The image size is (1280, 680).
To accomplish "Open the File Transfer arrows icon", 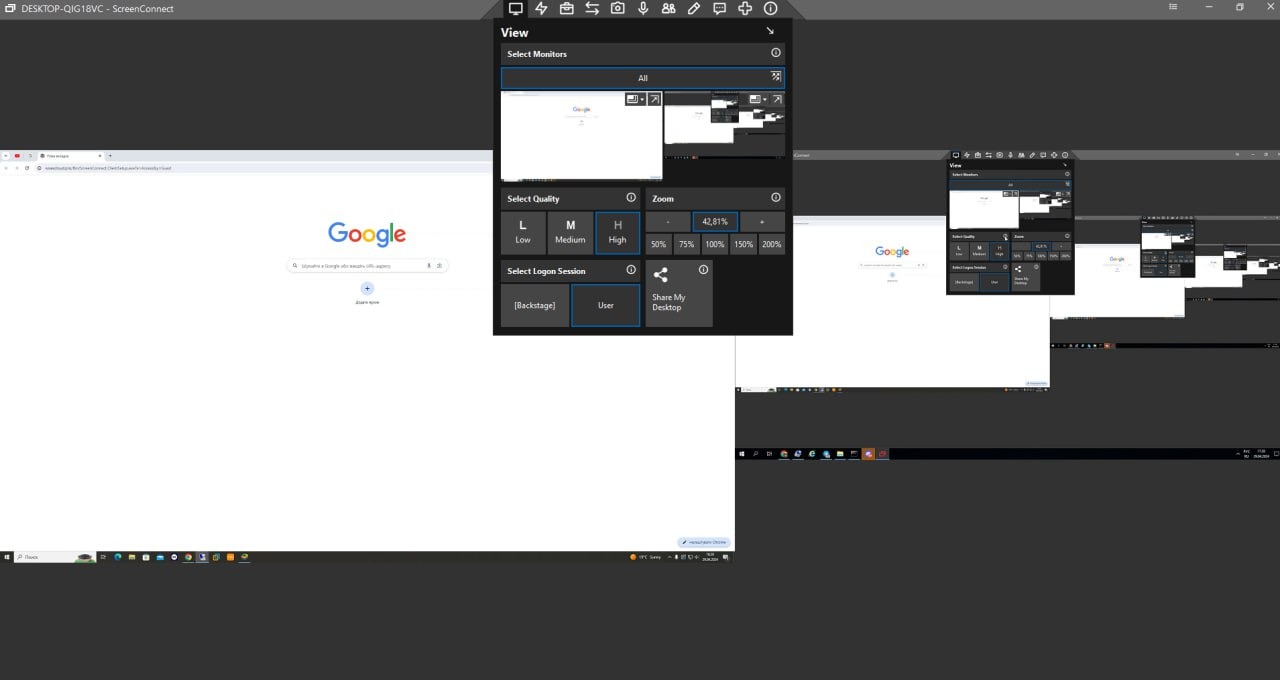I will [x=592, y=8].
